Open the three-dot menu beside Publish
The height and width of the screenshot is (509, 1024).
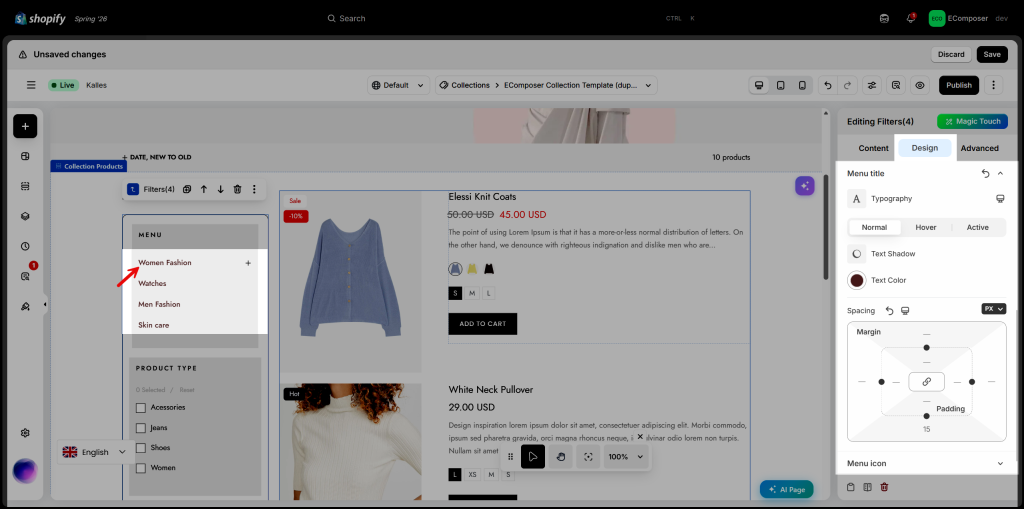click(993, 85)
